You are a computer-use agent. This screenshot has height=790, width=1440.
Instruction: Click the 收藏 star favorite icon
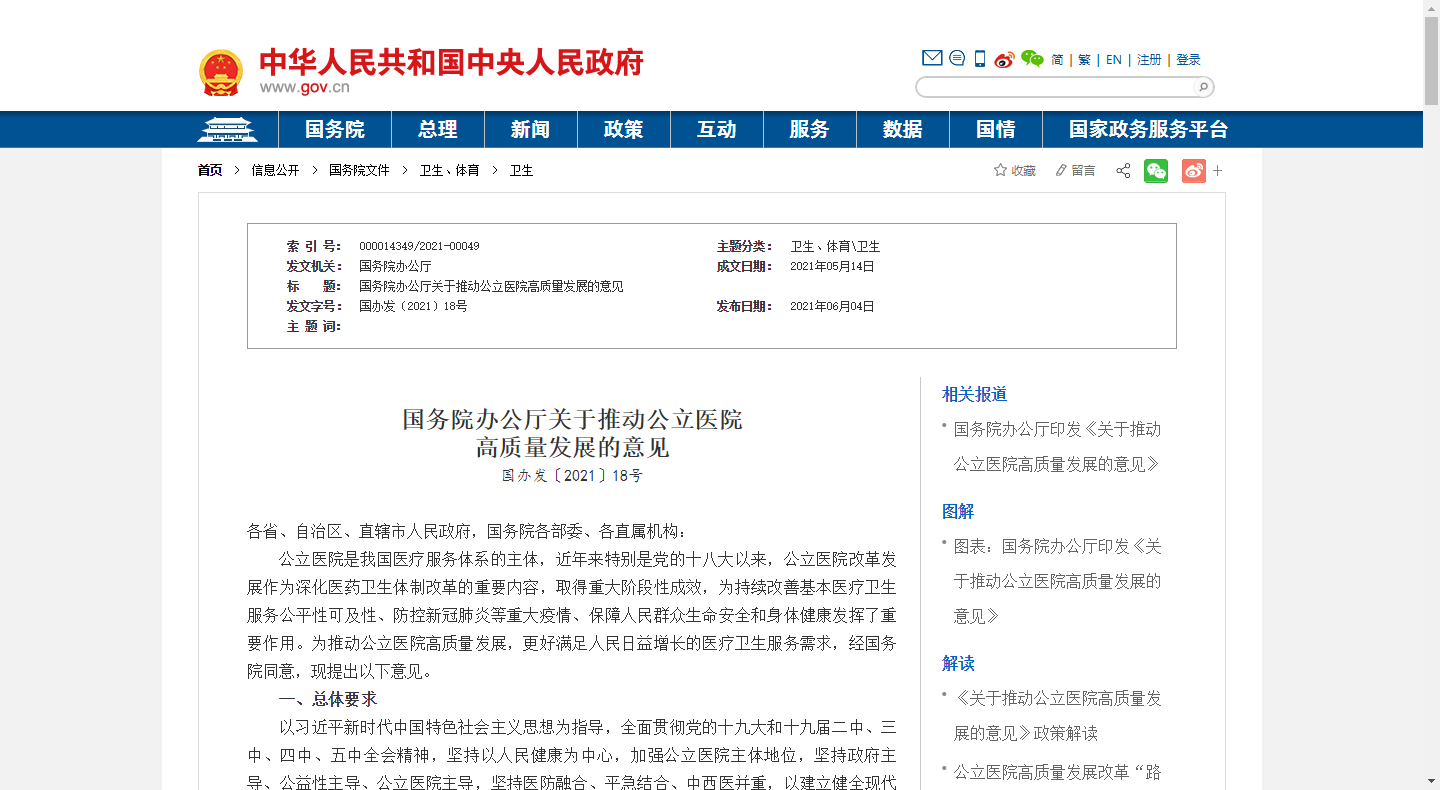[1000, 170]
